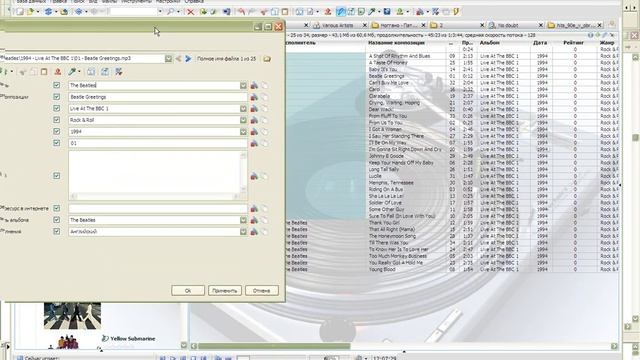640x360 pixels.
Task: Click the Ok button
Action: pyautogui.click(x=188, y=291)
